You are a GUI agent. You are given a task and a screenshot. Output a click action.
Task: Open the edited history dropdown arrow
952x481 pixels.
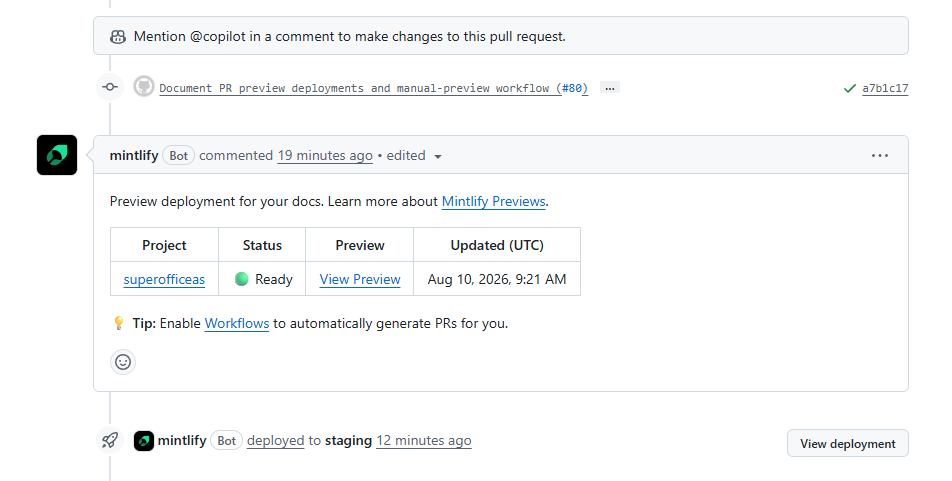(x=438, y=157)
